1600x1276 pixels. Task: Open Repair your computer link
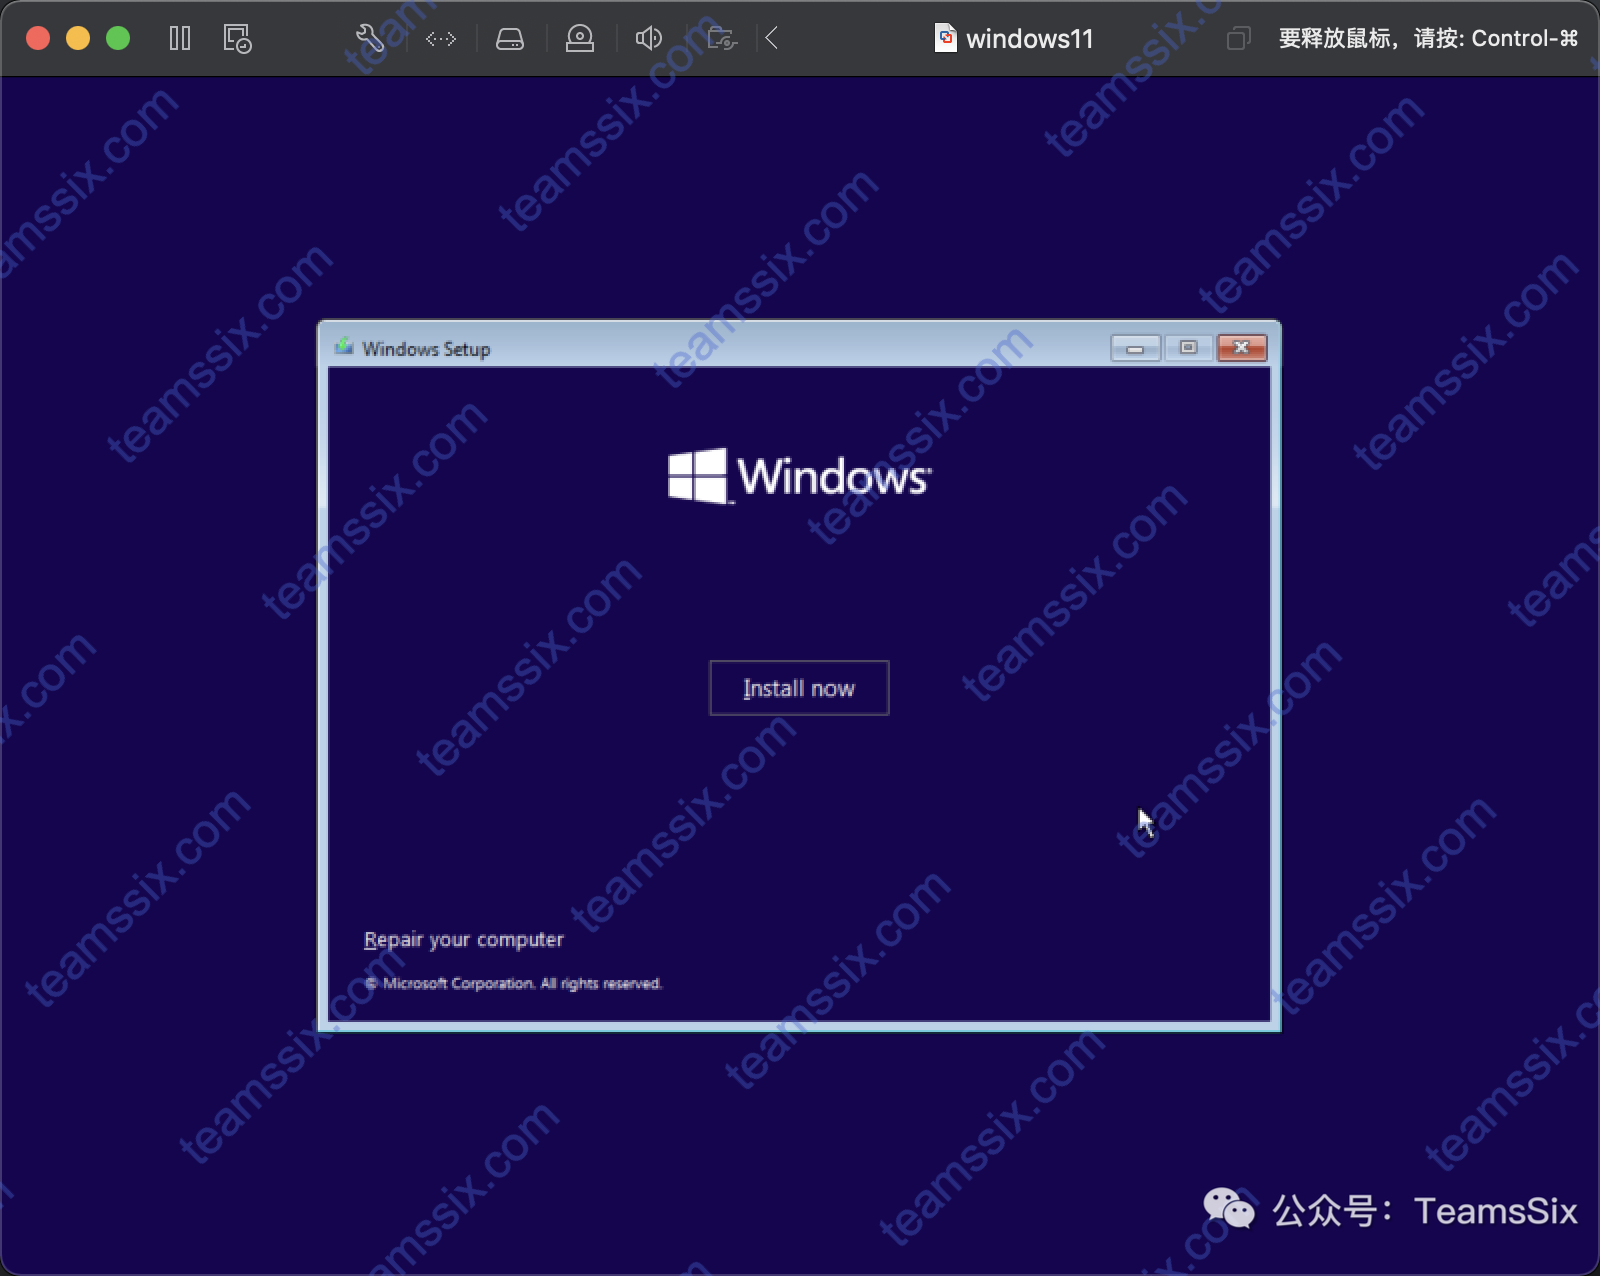point(464,940)
